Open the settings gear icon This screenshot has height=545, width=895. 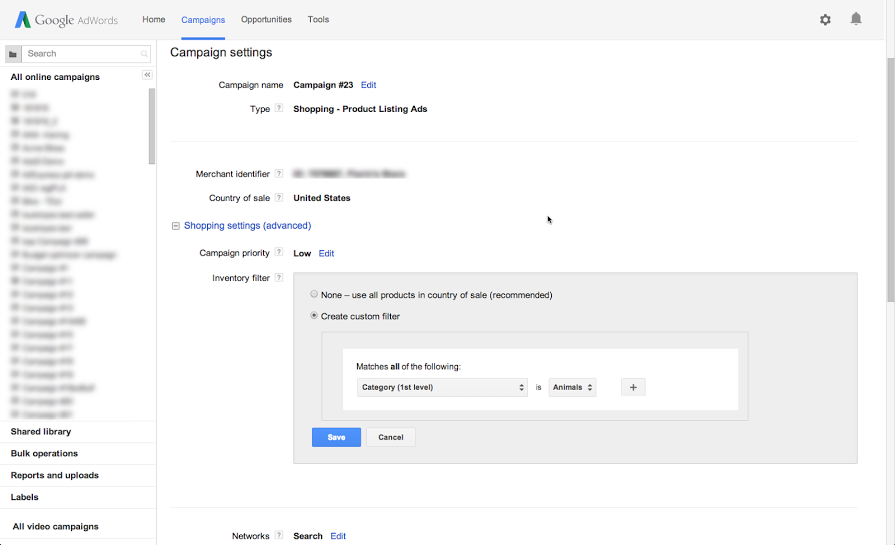point(825,20)
